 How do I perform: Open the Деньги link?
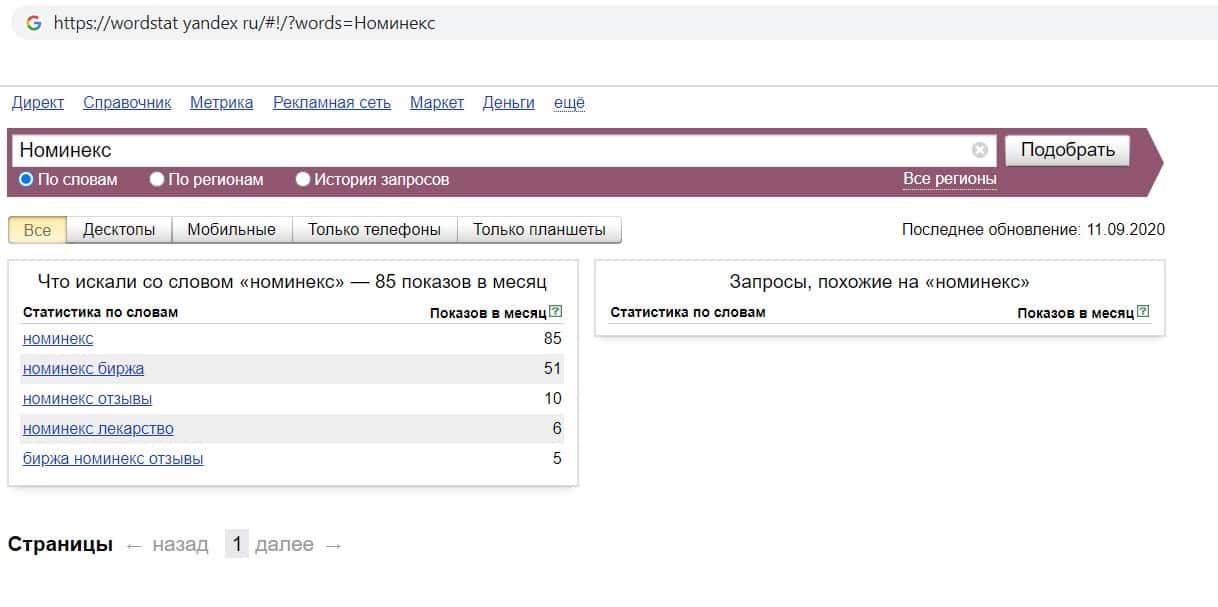509,103
